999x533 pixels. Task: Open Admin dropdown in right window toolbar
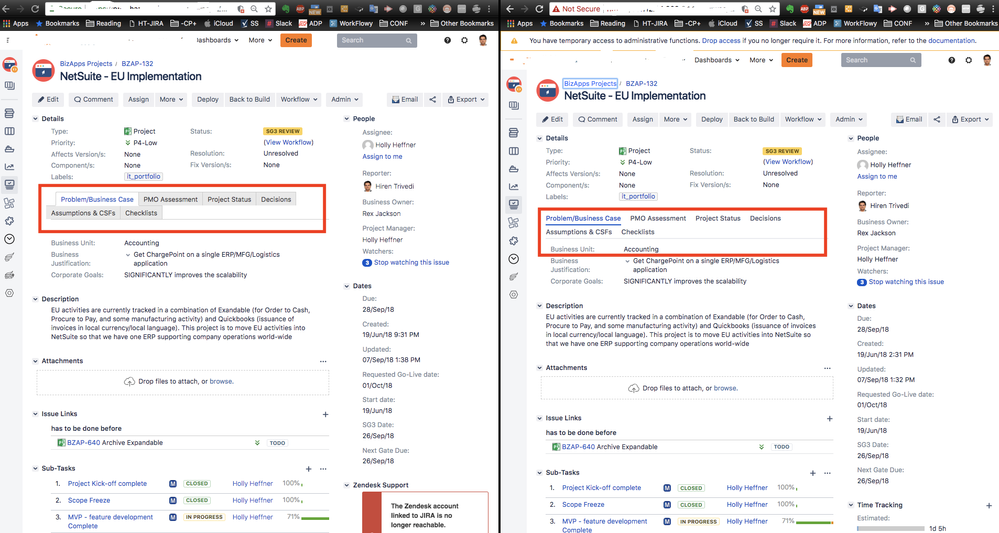click(x=849, y=119)
